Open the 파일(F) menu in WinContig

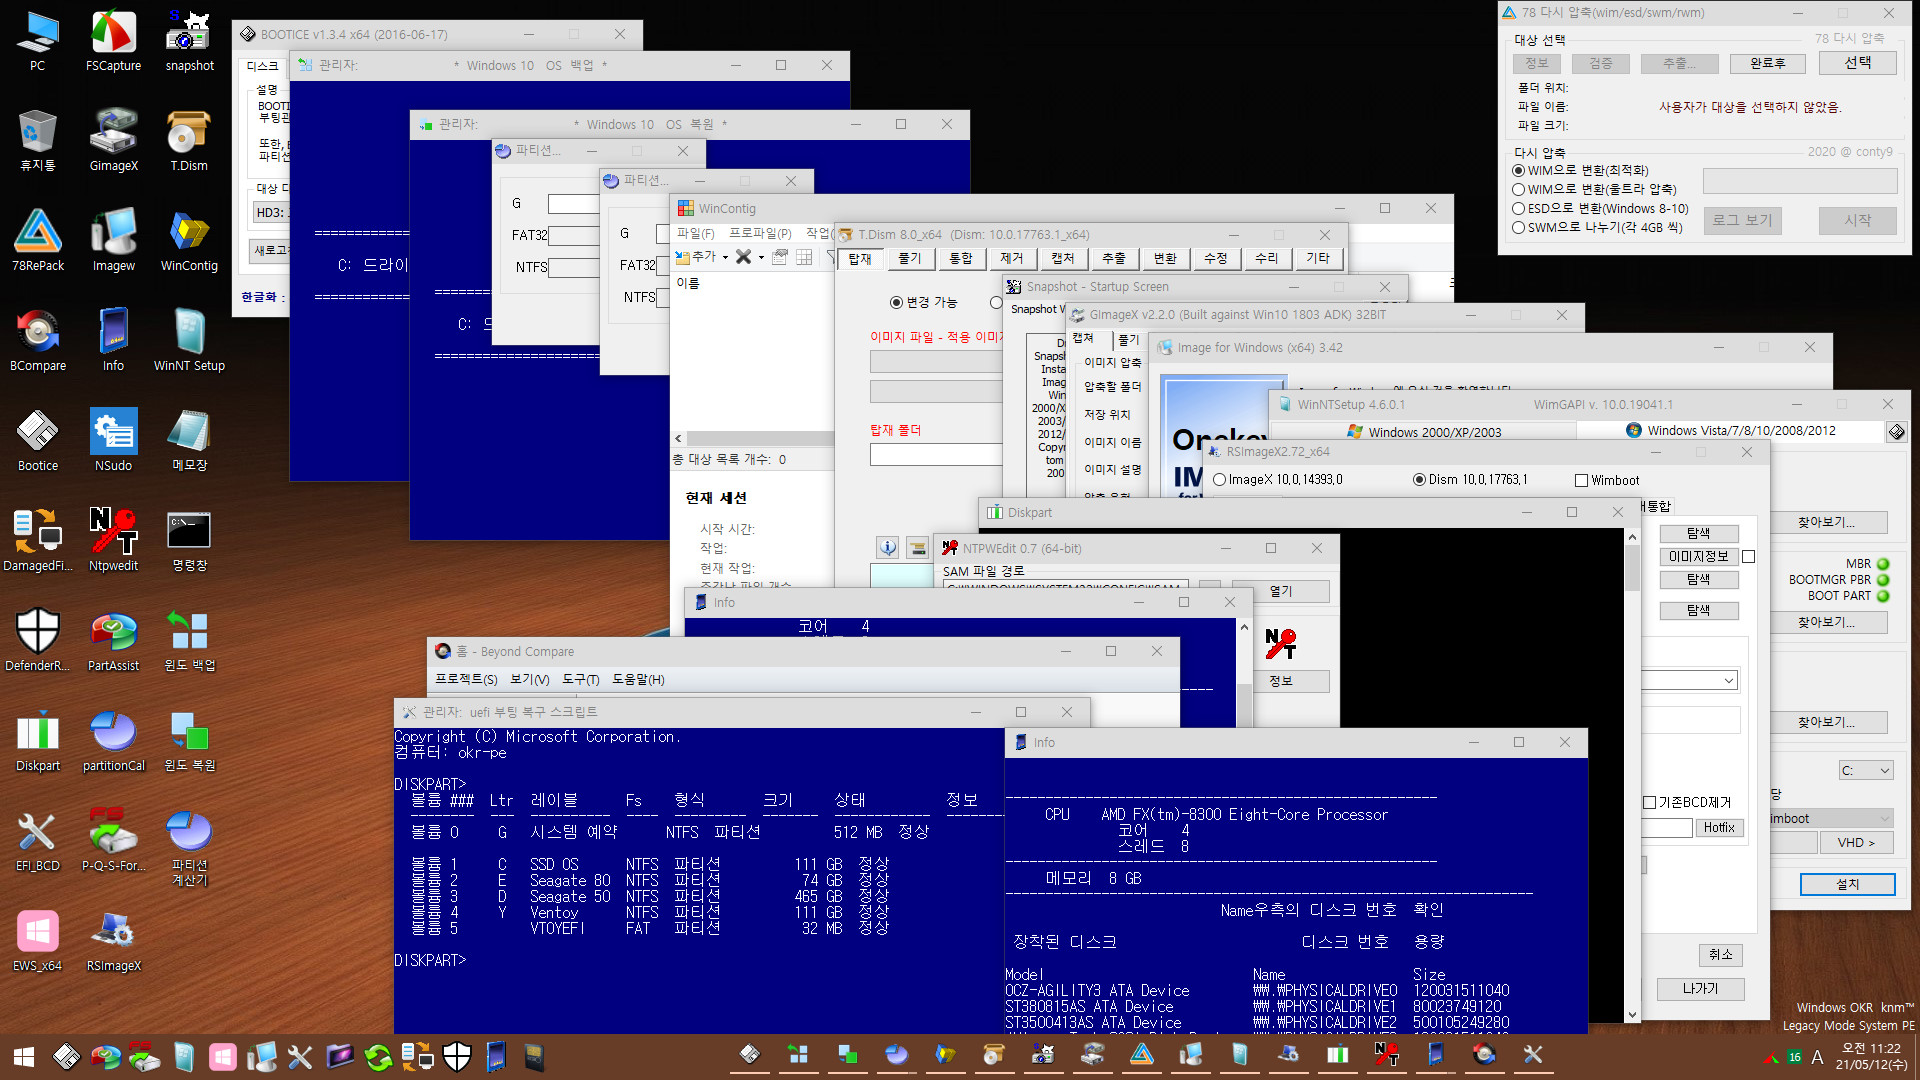click(x=695, y=233)
